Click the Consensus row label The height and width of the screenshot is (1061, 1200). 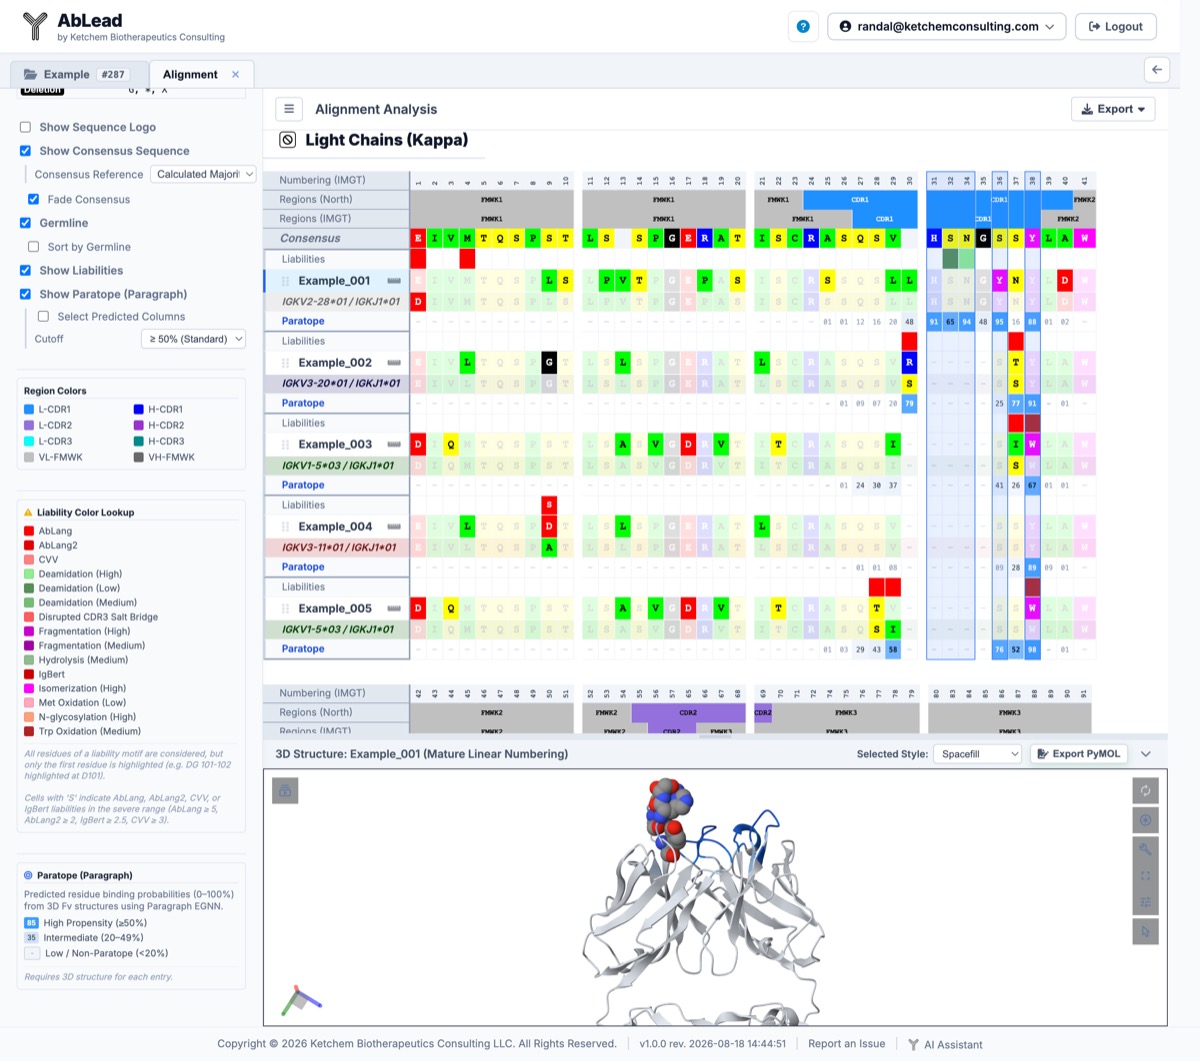coord(310,238)
